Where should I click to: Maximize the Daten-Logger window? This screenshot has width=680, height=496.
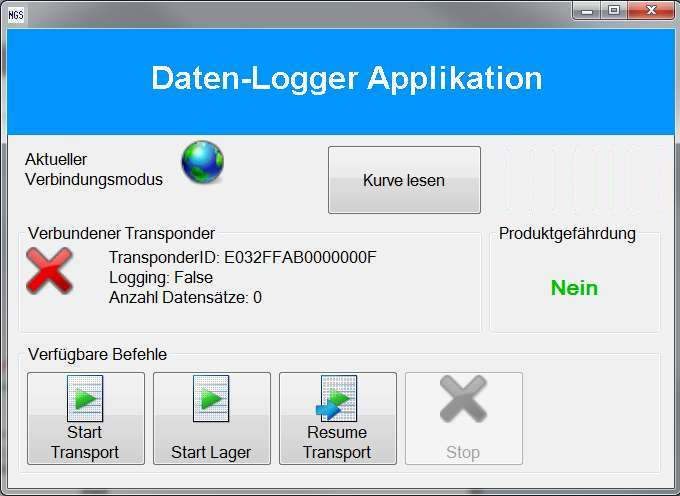[x=614, y=11]
